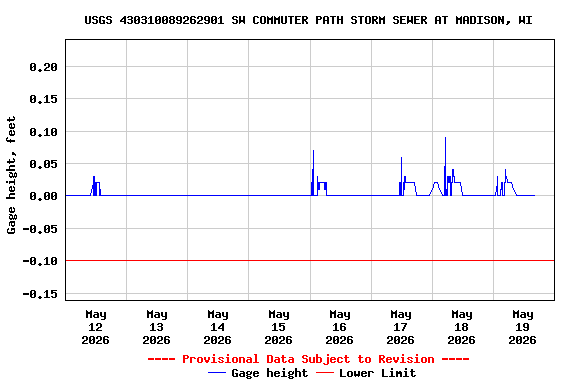This screenshot has height=384, width=576.
Task: Click the chart title naming the USGS Madison station
Action: point(308,20)
